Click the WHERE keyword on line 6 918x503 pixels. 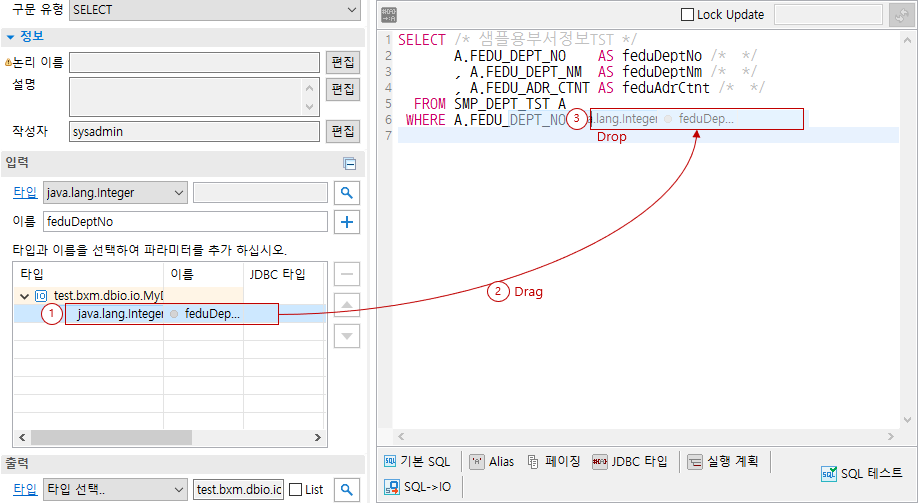(x=426, y=120)
